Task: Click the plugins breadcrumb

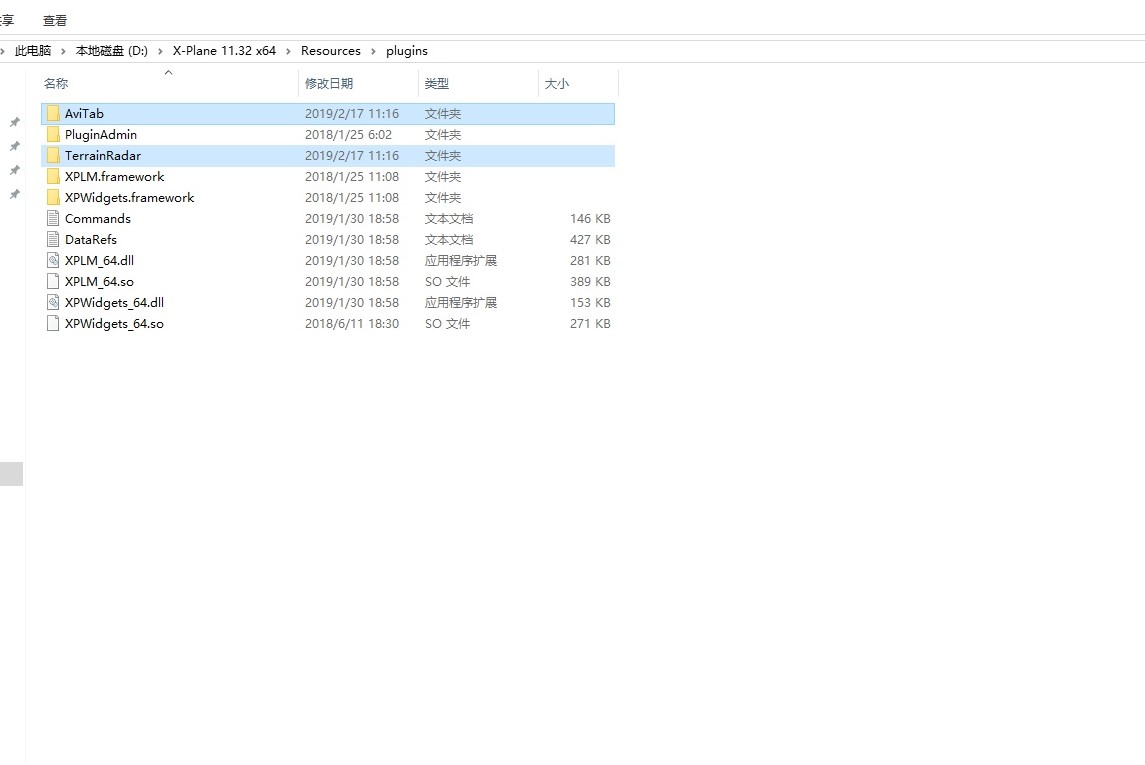Action: tap(407, 51)
